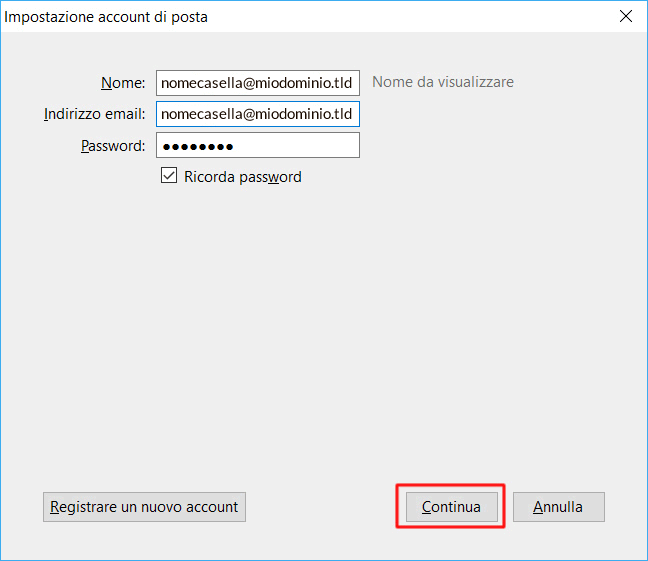648x561 pixels.
Task: Click the 'Ricorda password' checkbox label text
Action: point(243,177)
